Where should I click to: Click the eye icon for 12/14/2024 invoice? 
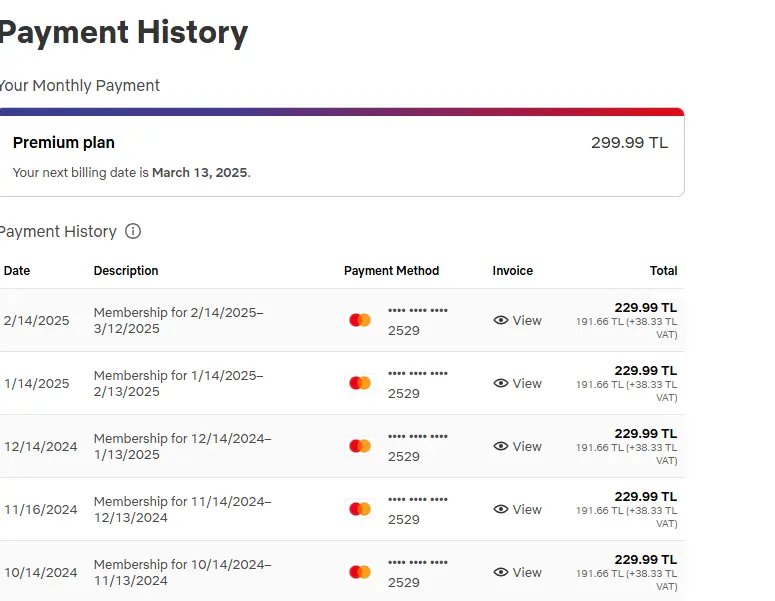tap(501, 446)
